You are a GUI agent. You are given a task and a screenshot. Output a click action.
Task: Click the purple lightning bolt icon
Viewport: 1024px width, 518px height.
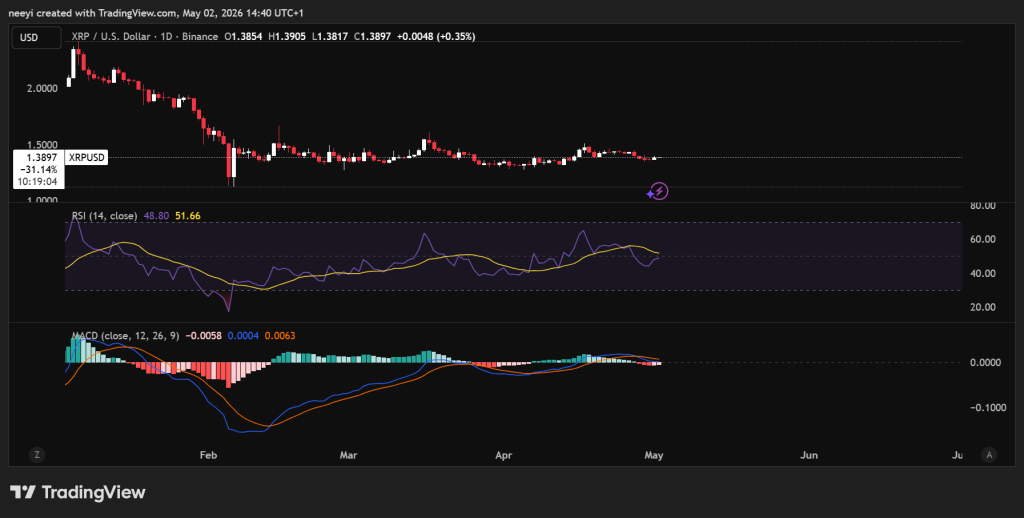point(658,191)
